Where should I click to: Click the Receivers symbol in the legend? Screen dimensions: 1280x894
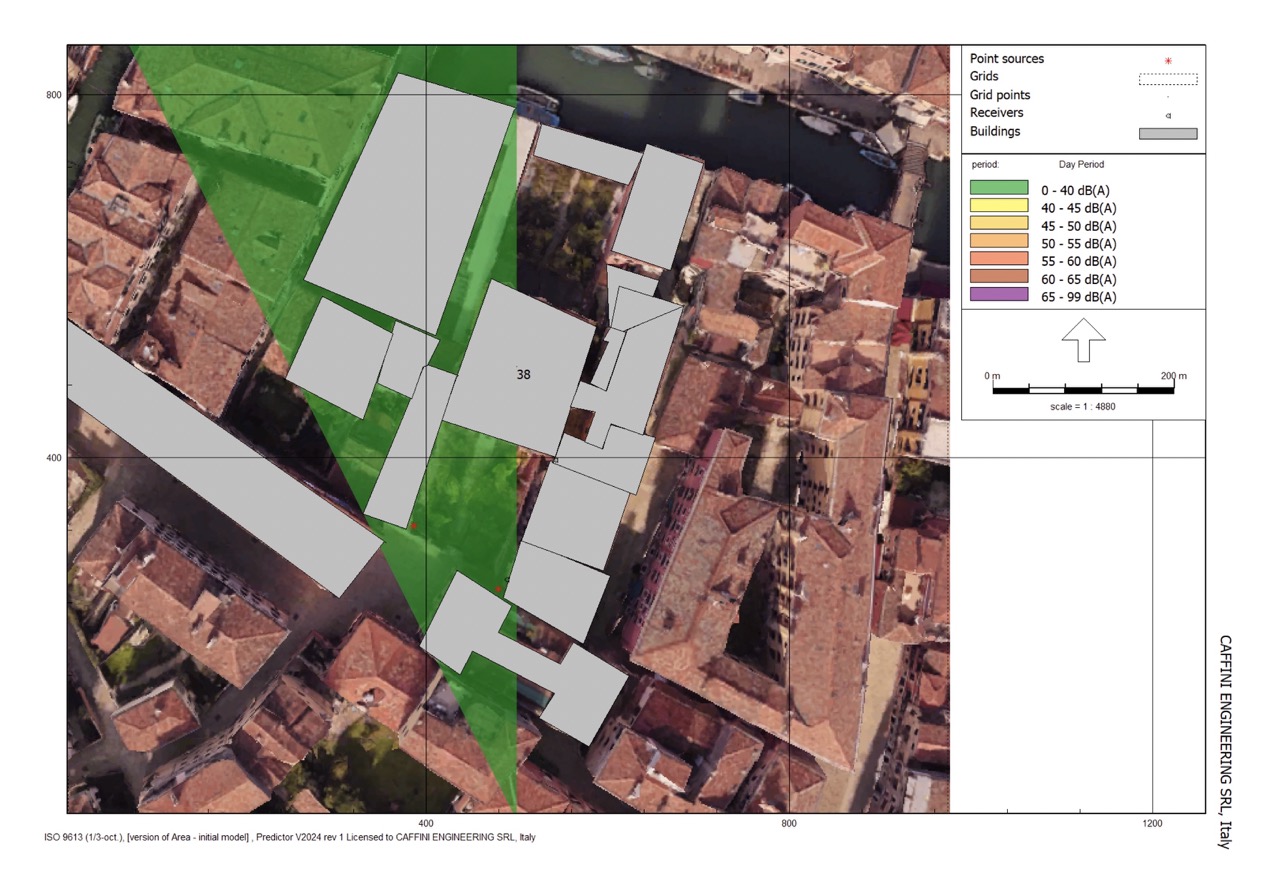click(1167, 116)
